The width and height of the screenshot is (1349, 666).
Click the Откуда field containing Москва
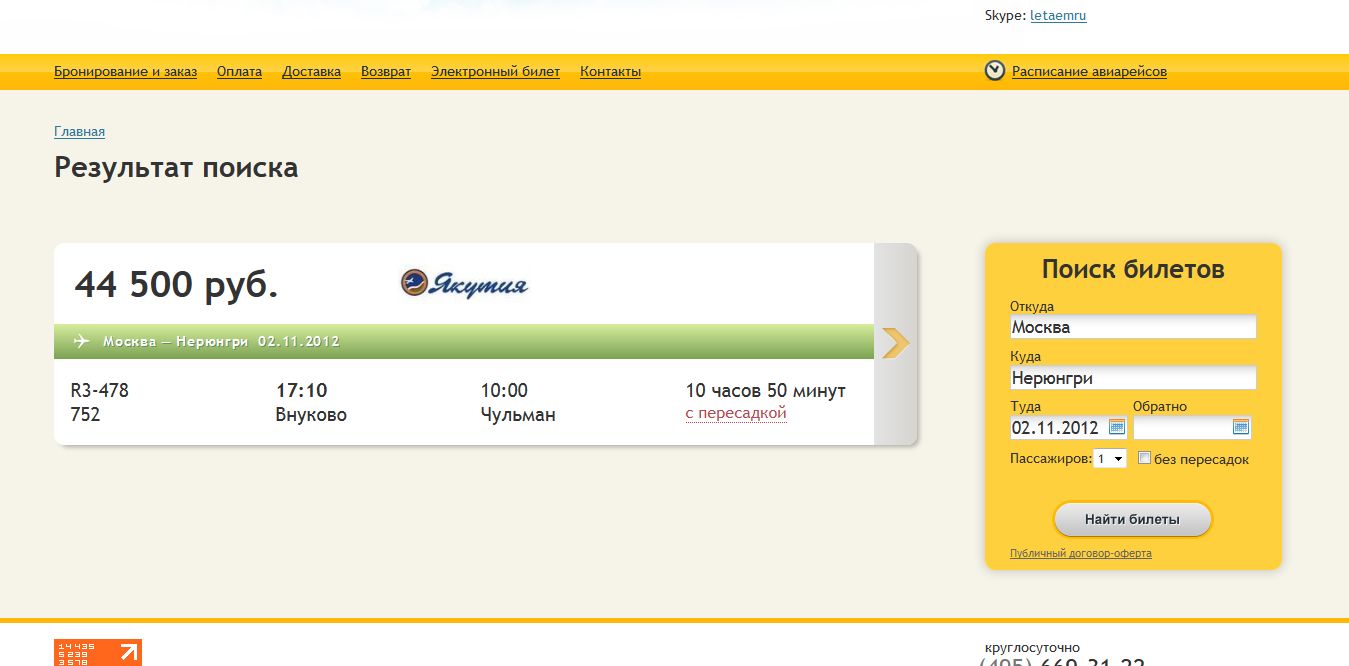click(1132, 327)
